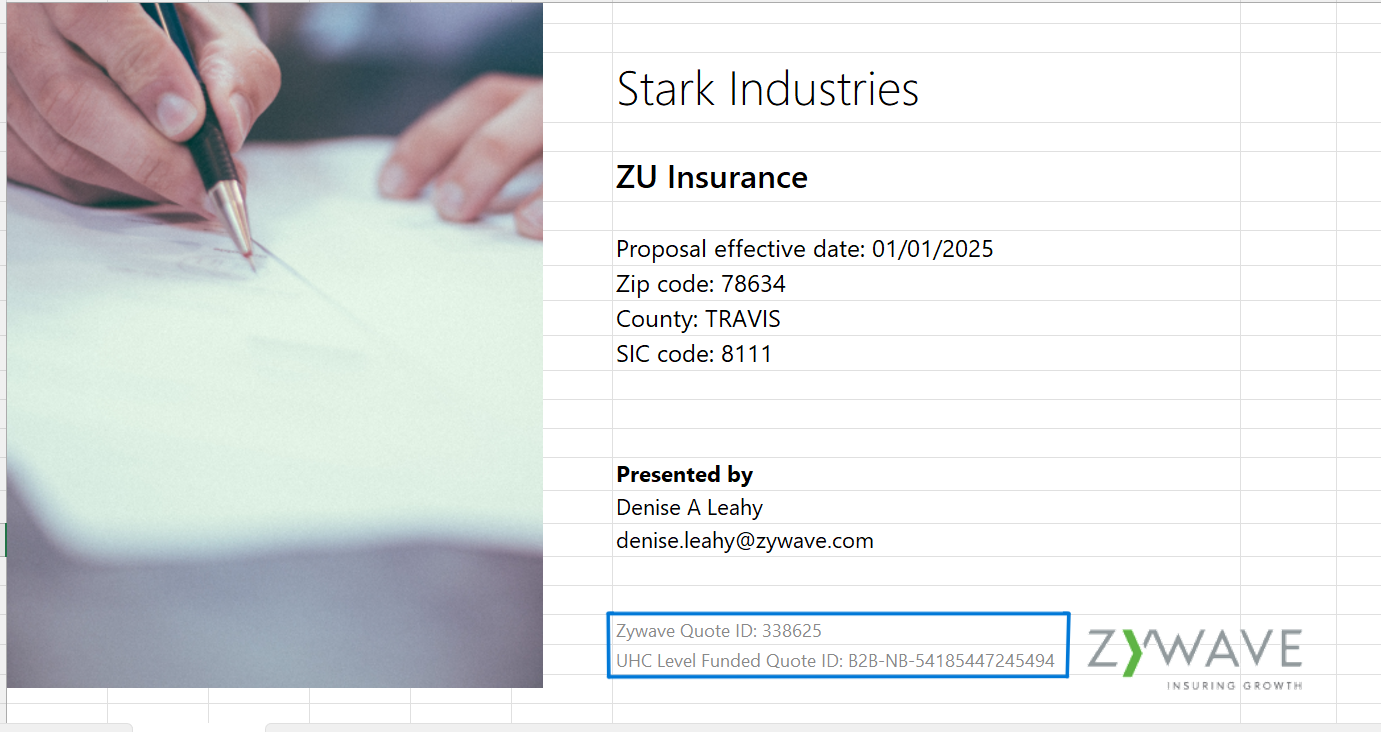The height and width of the screenshot is (732, 1381).
Task: Select the County TRAVIS cell
Action: coord(698,319)
